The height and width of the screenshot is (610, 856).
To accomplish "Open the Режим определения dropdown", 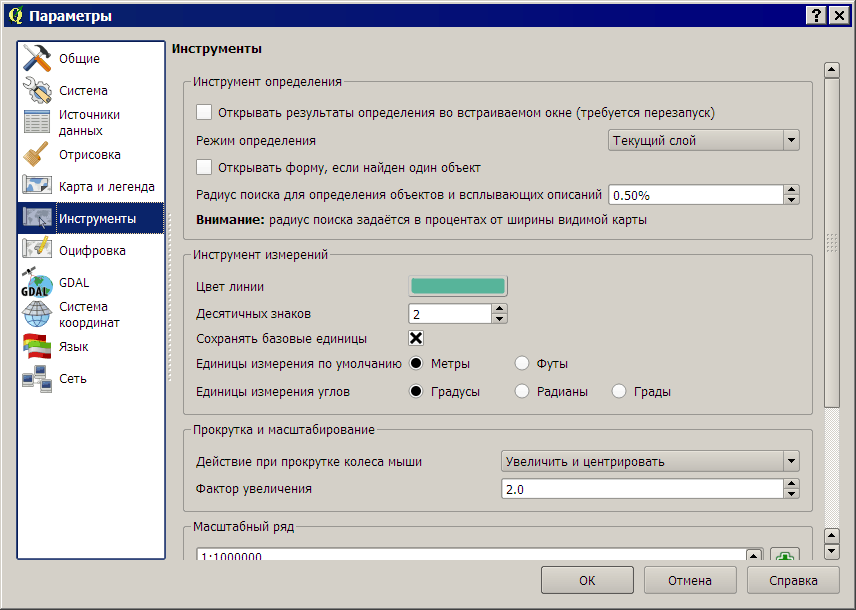I will tap(702, 140).
